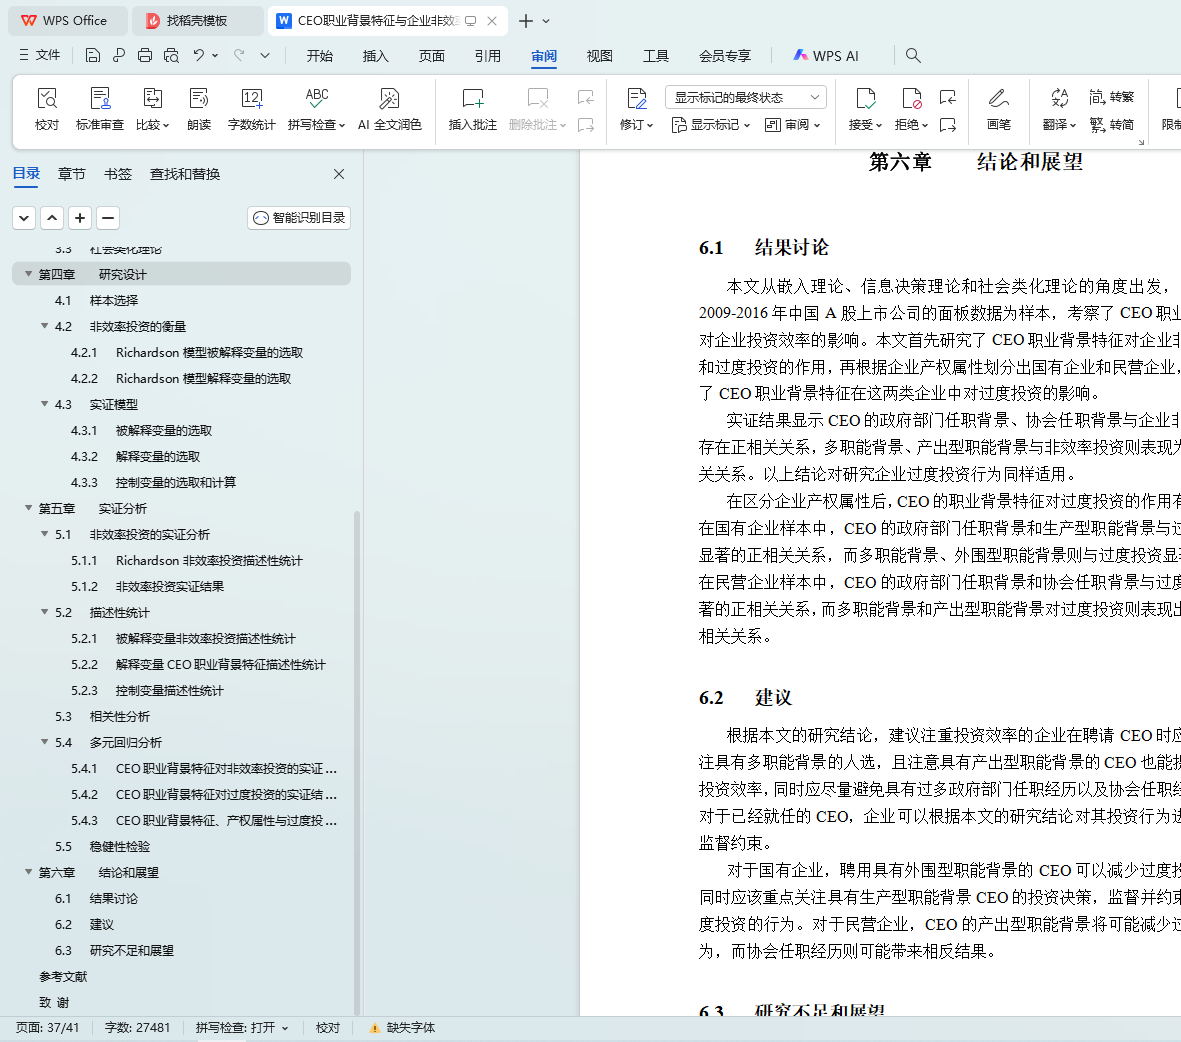Collapse 第六章 结论和展望 tree node
Viewport: 1181px width, 1042px height.
click(29, 872)
